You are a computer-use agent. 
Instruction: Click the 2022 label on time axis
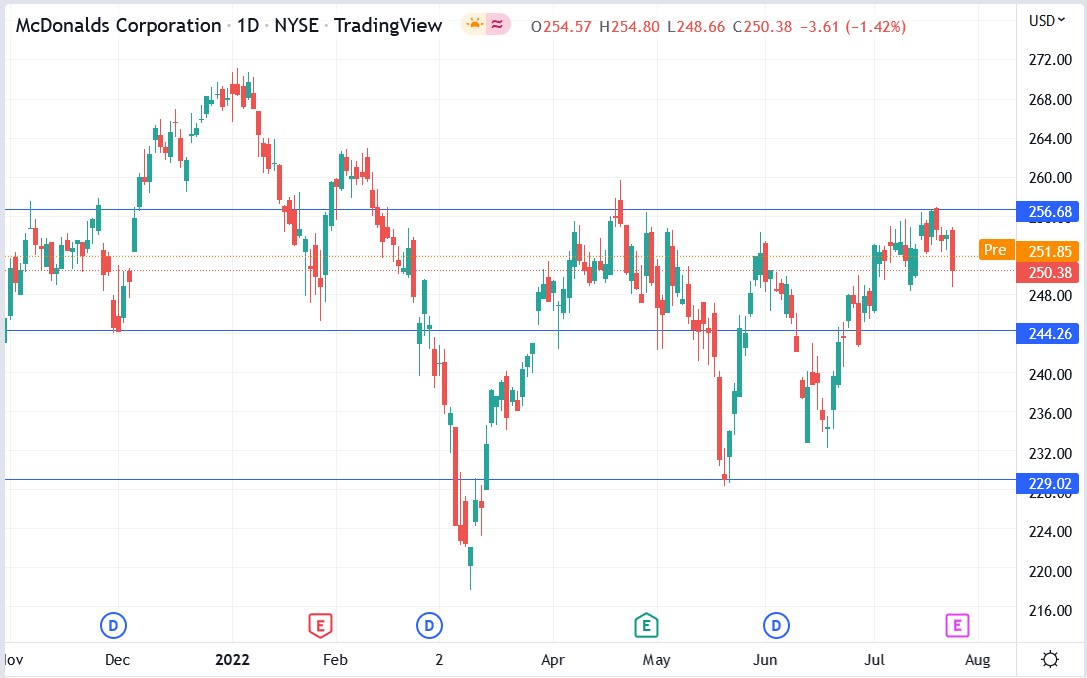232,659
